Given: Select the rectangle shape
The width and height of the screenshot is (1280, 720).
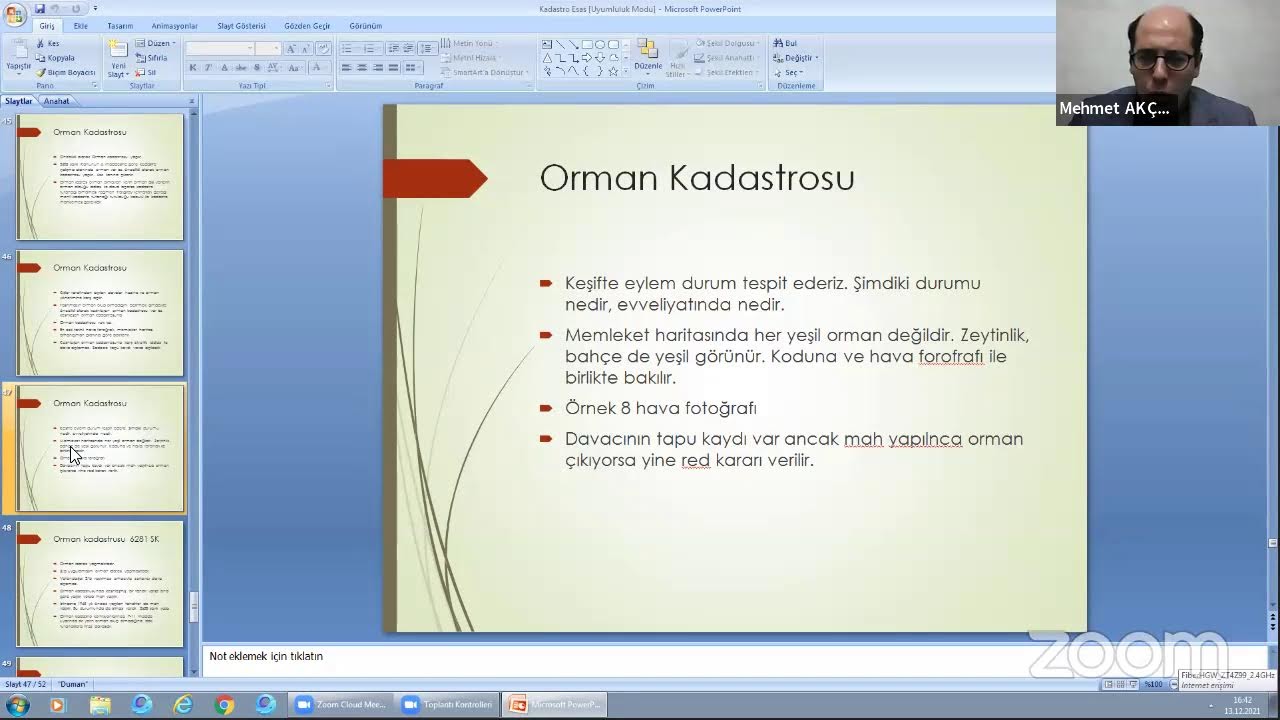Looking at the screenshot, I should tap(587, 45).
